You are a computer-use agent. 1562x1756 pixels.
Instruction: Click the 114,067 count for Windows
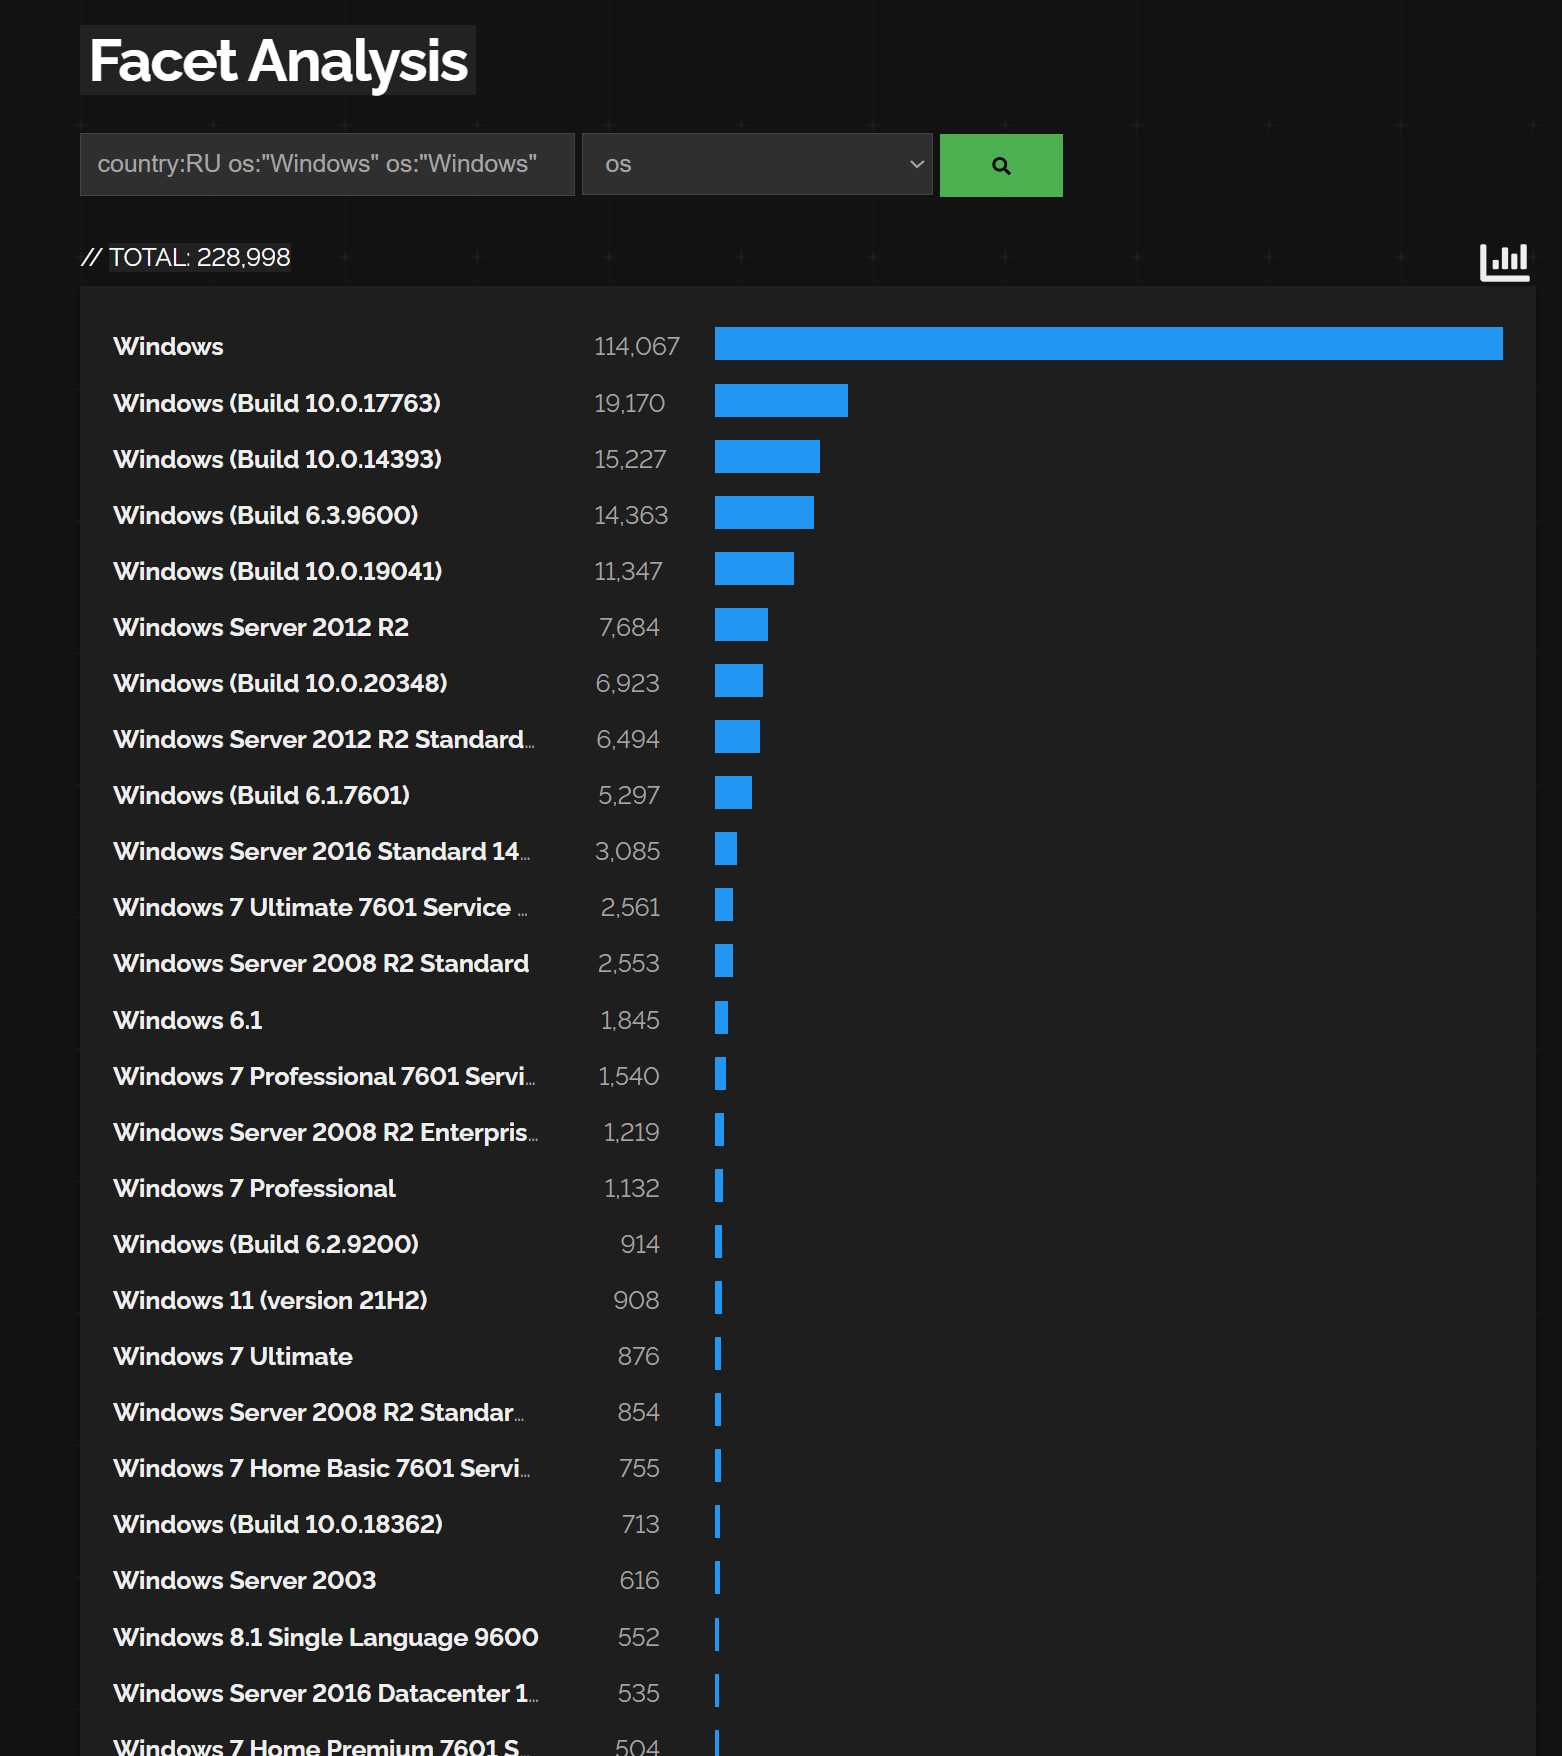tap(637, 346)
